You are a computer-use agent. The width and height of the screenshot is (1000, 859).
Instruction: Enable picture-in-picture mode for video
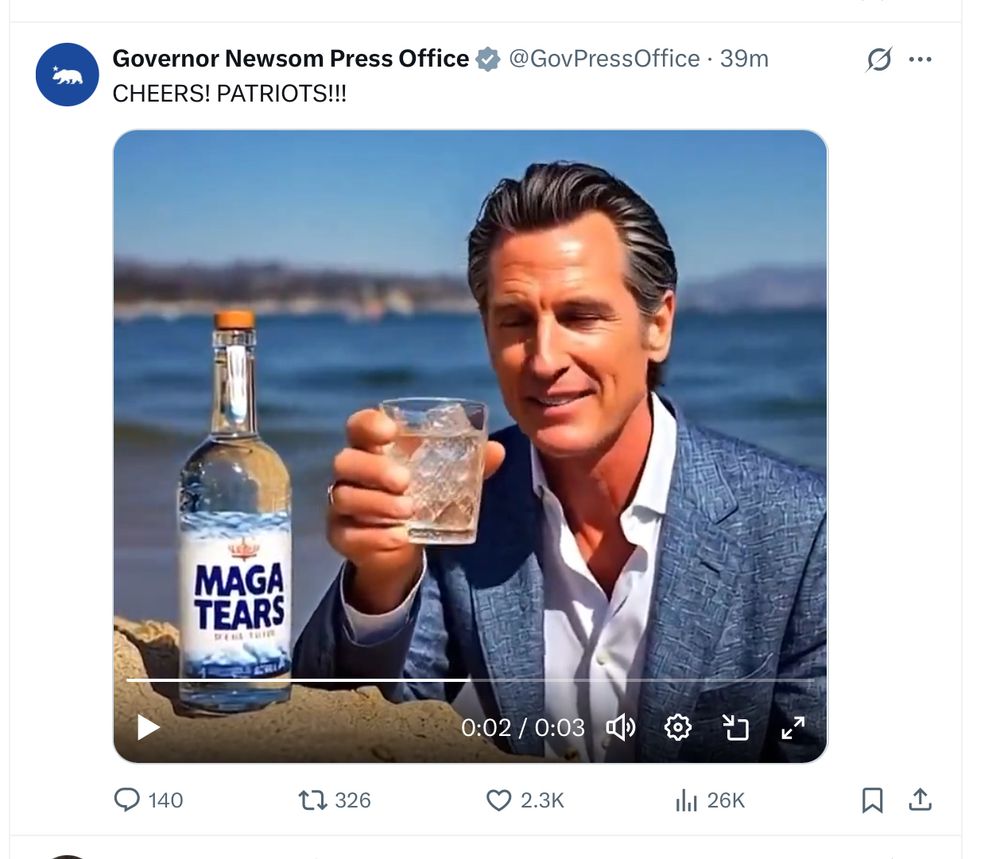tap(735, 727)
